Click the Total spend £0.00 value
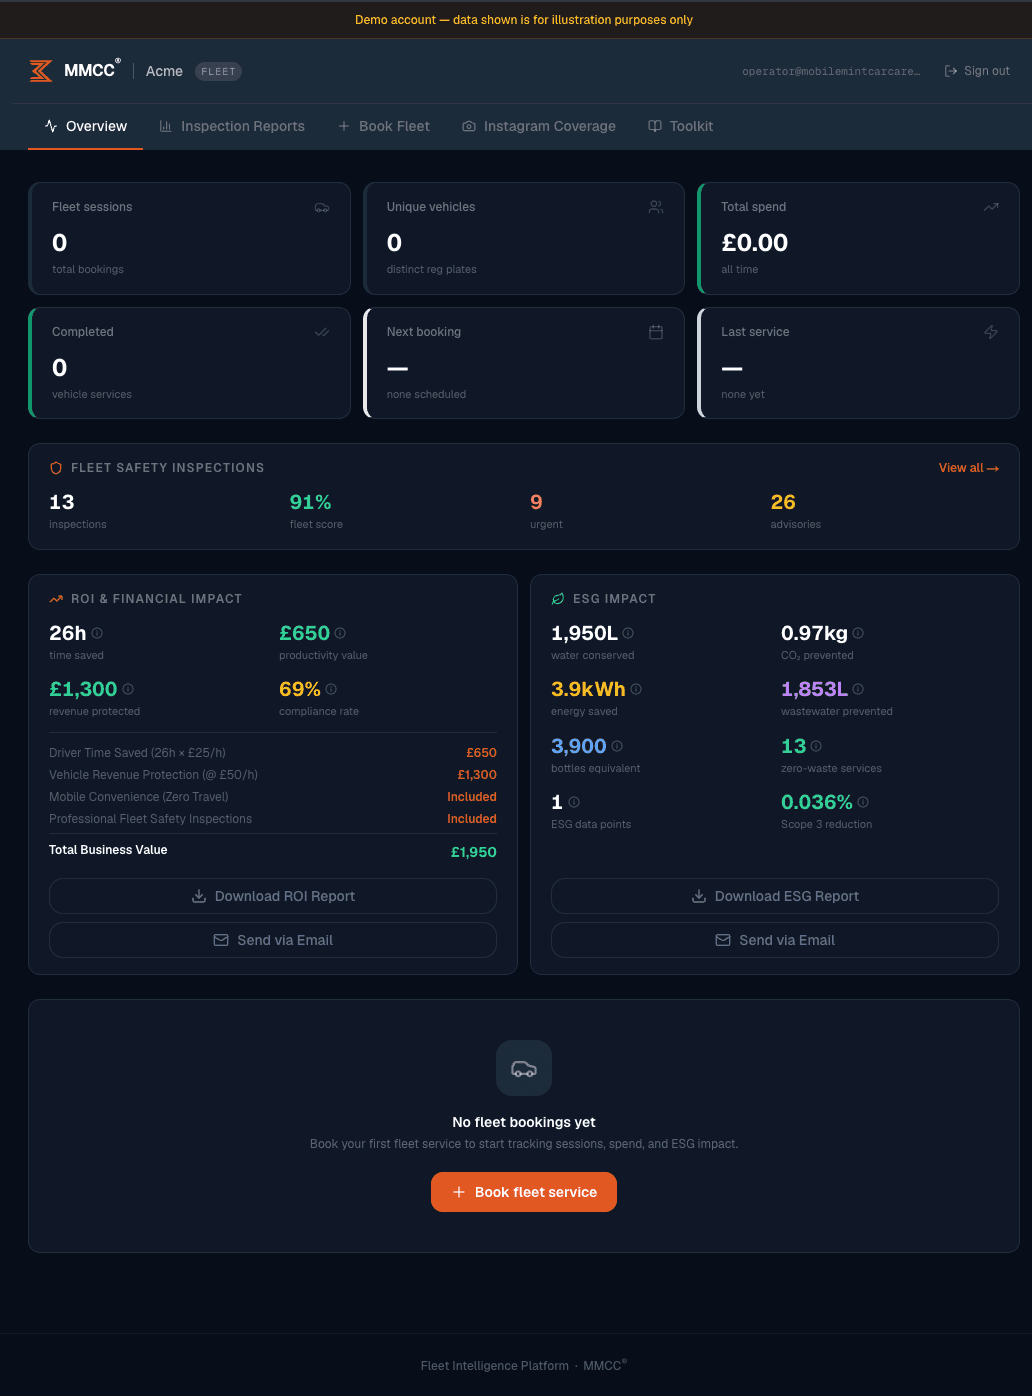 point(755,242)
